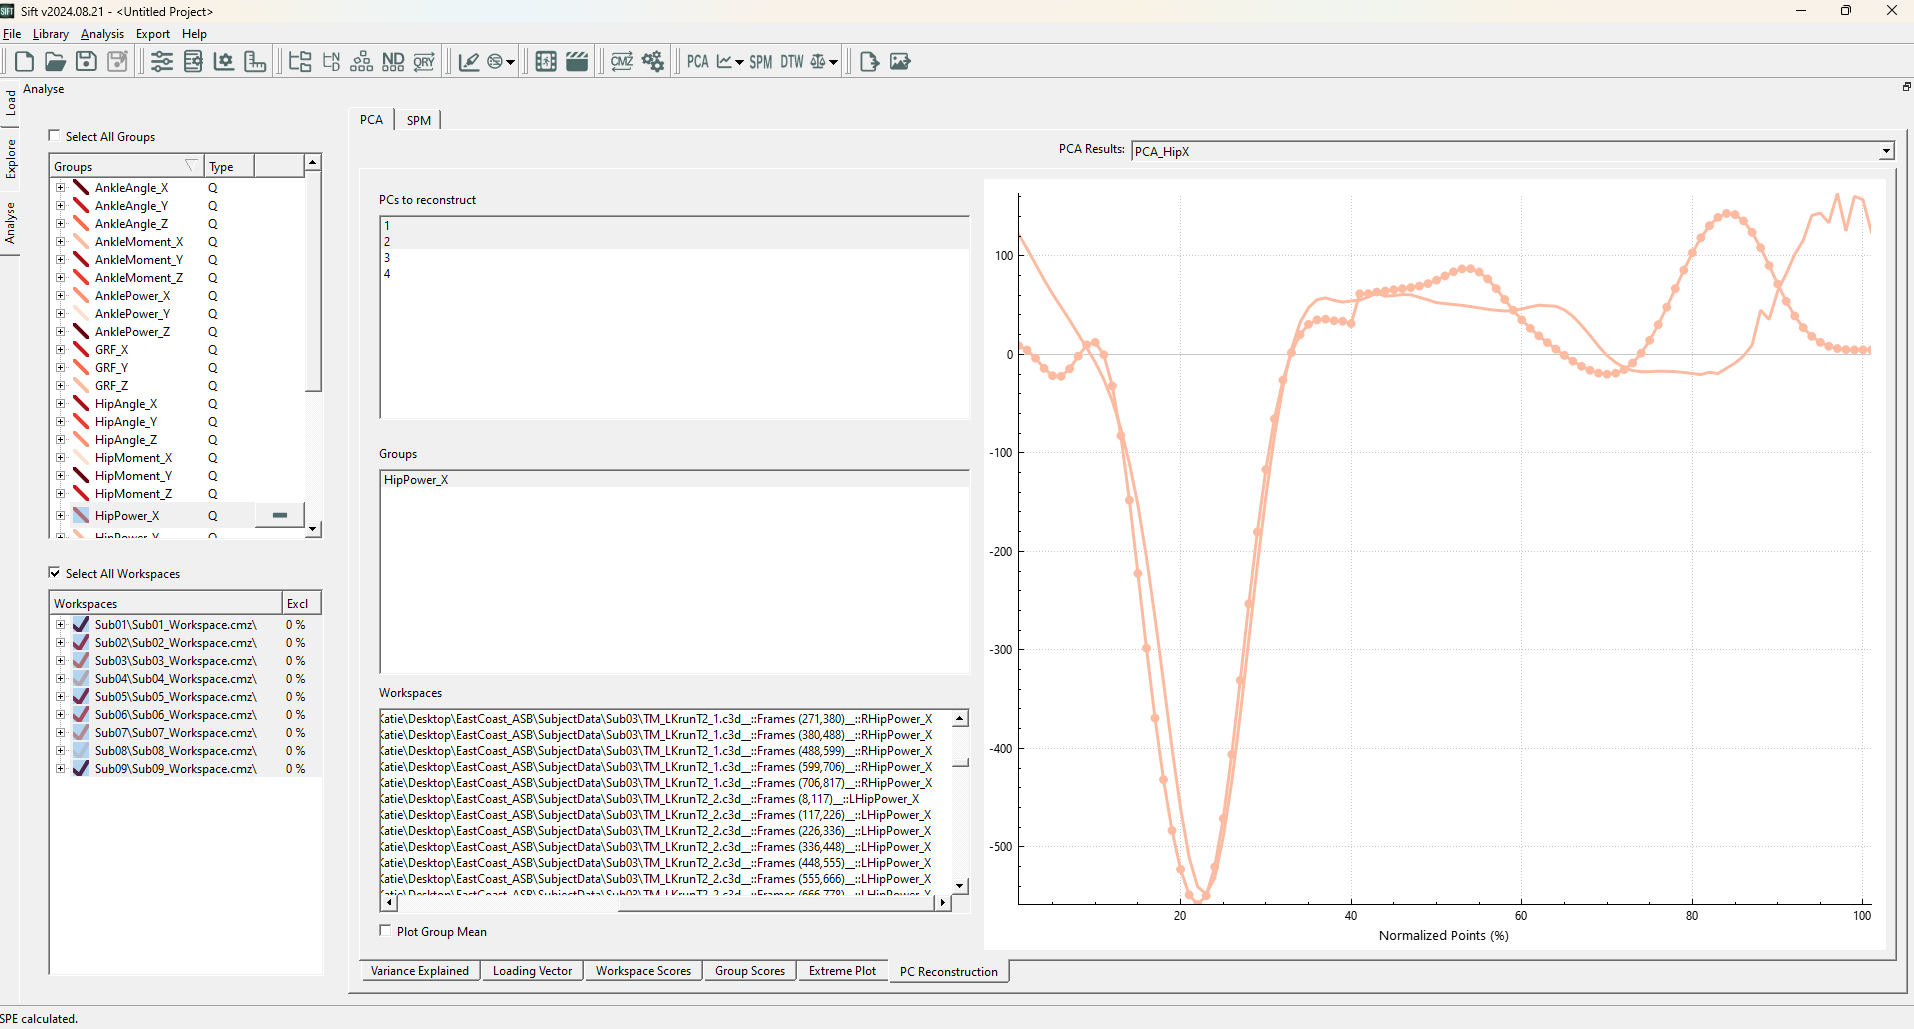Switch to the Variance Explained tab
1914x1029 pixels.
point(420,970)
